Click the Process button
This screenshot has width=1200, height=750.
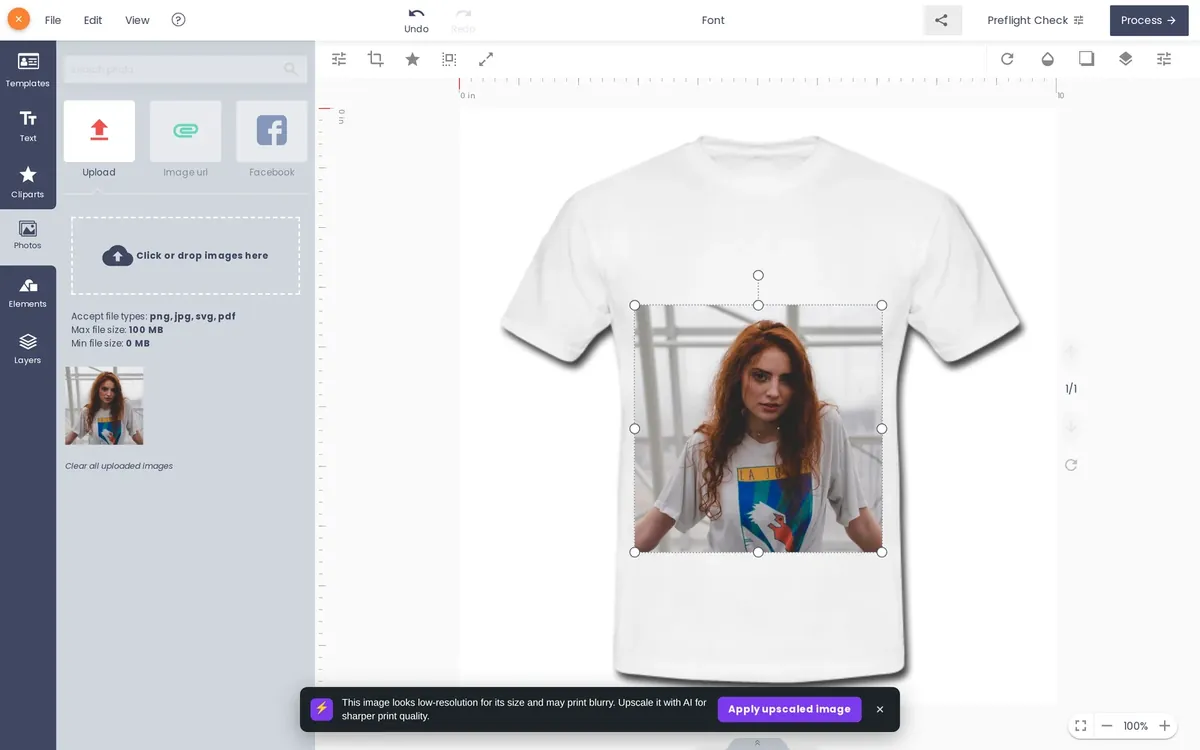click(1149, 20)
